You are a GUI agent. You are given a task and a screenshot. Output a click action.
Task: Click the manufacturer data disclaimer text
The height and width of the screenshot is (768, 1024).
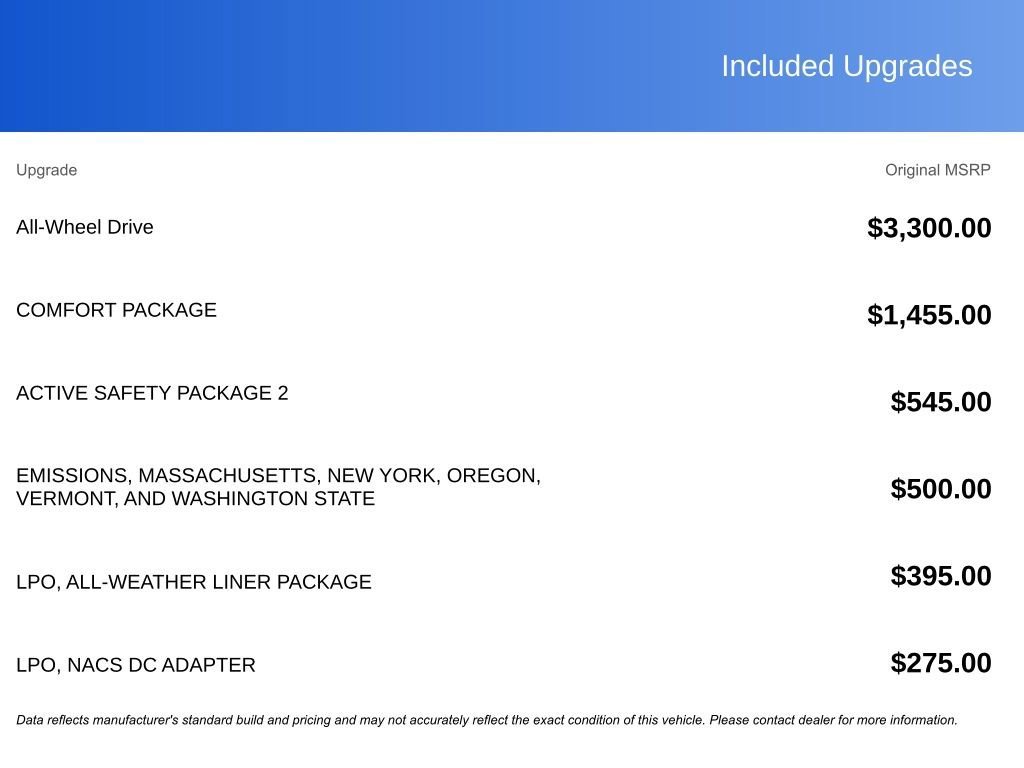click(487, 720)
